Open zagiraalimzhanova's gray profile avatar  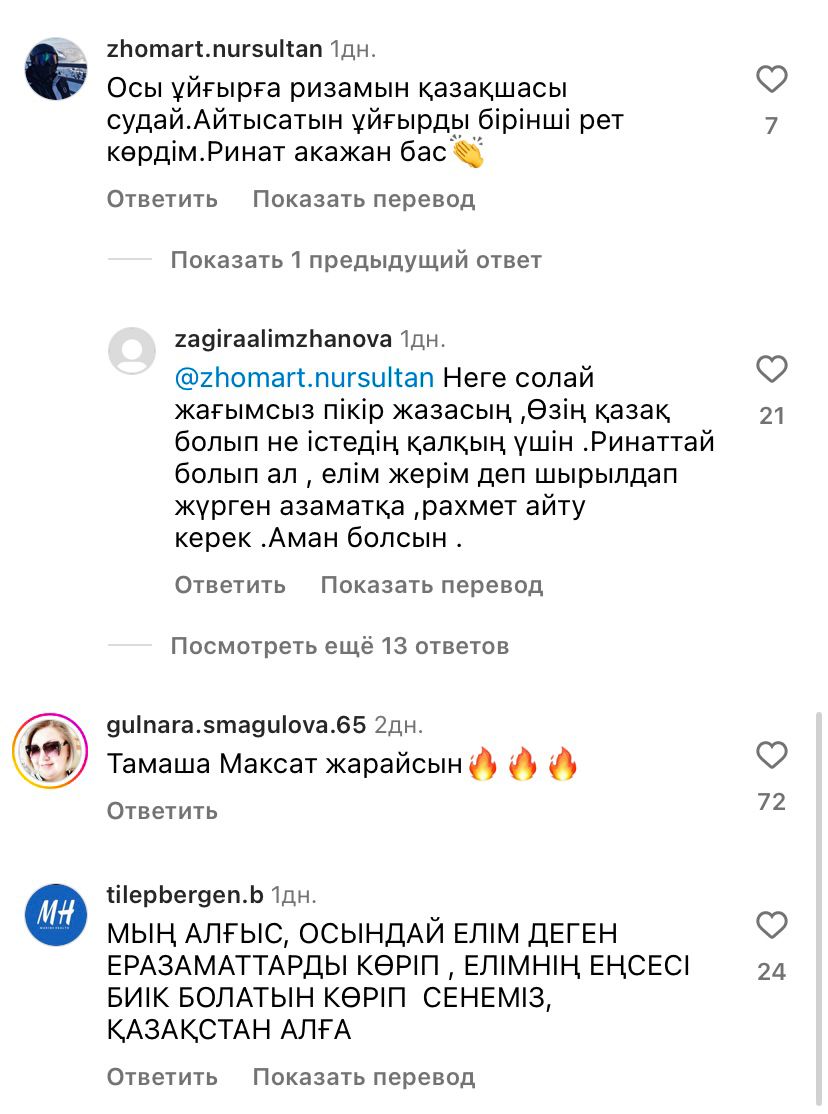(132, 352)
